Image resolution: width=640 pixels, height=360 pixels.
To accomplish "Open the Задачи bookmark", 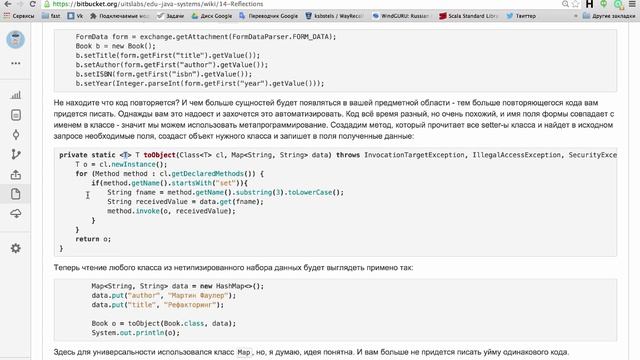I will (171, 16).
